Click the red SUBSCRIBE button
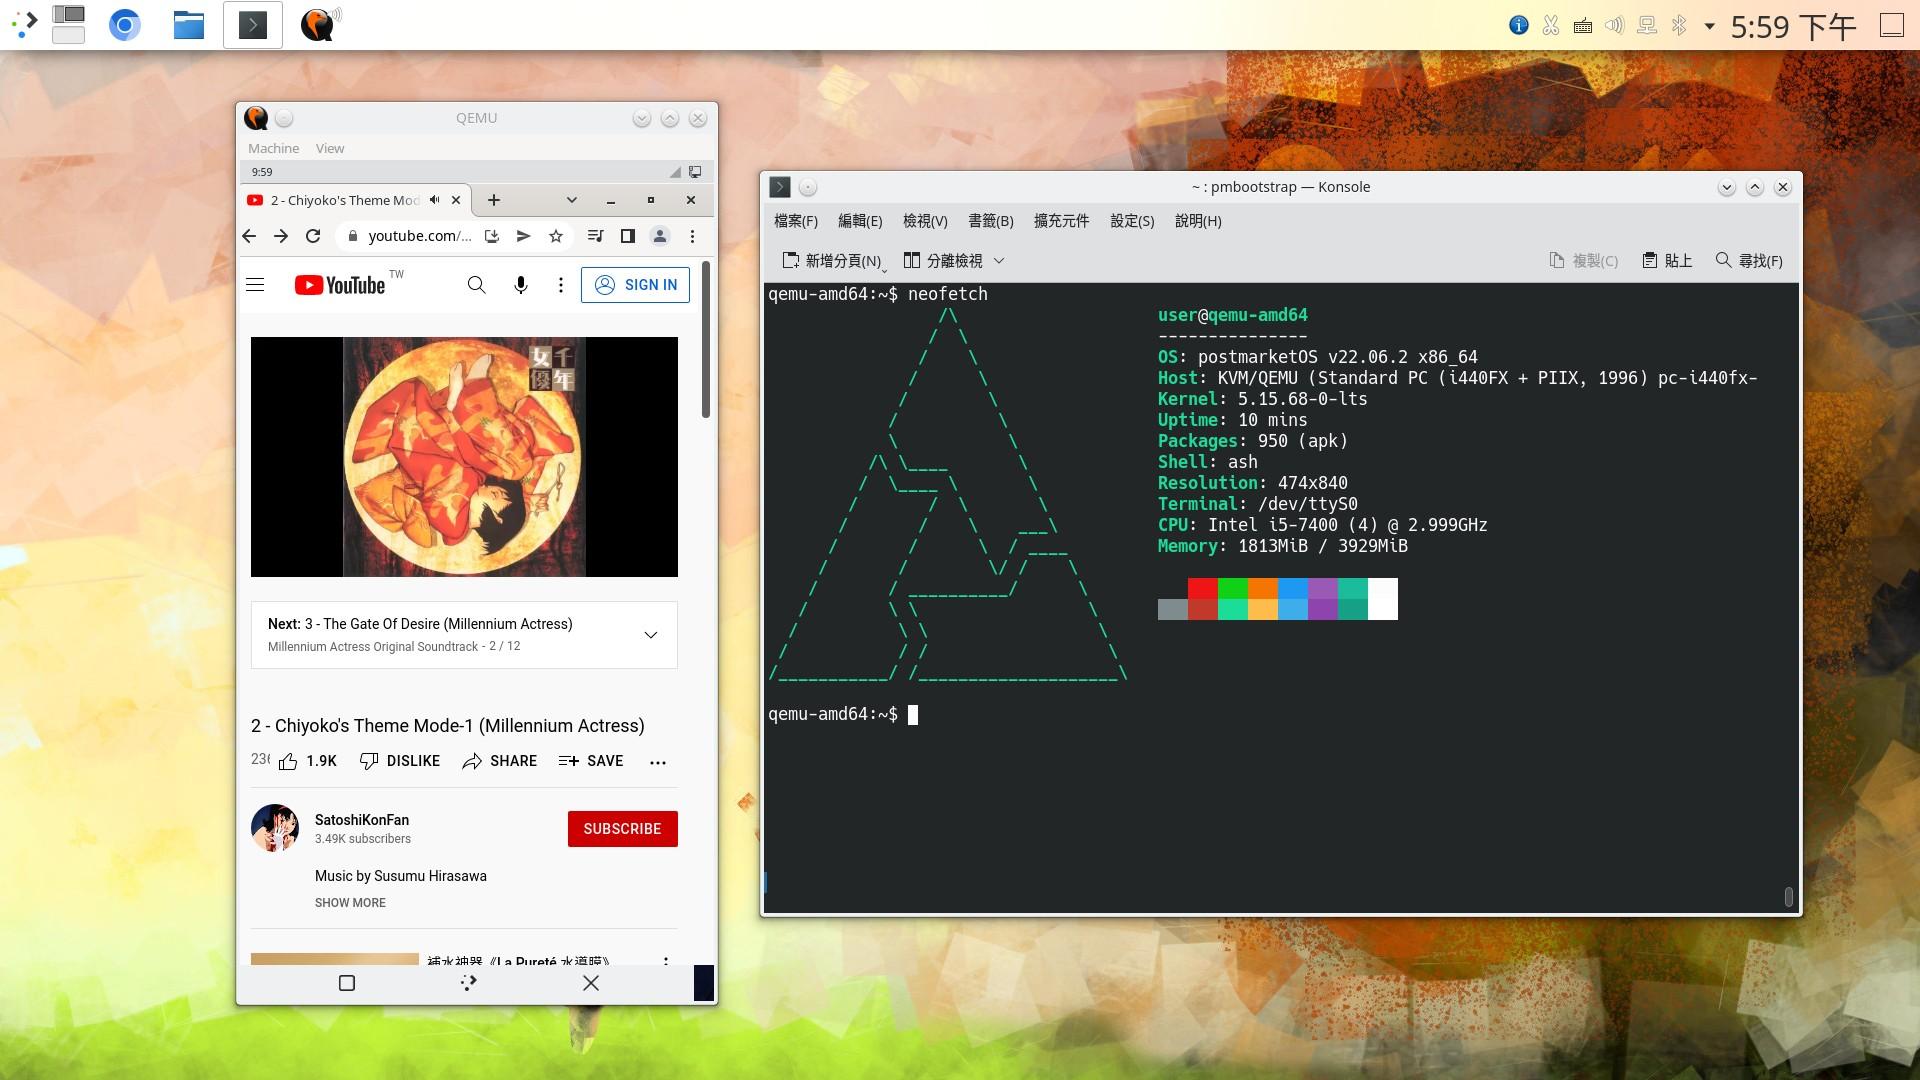Viewport: 1920px width, 1080px height. pos(623,829)
